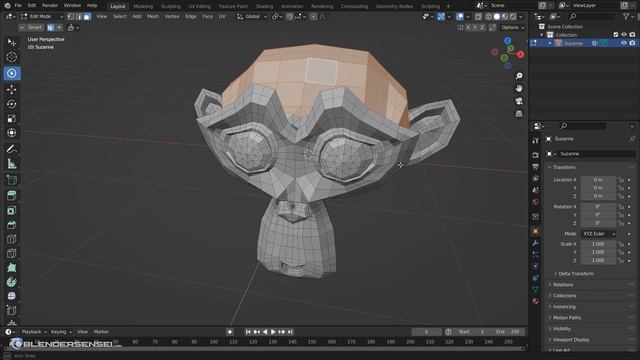Screen dimensions: 640x360
Task: Open the Vertex menu
Action: (172, 17)
